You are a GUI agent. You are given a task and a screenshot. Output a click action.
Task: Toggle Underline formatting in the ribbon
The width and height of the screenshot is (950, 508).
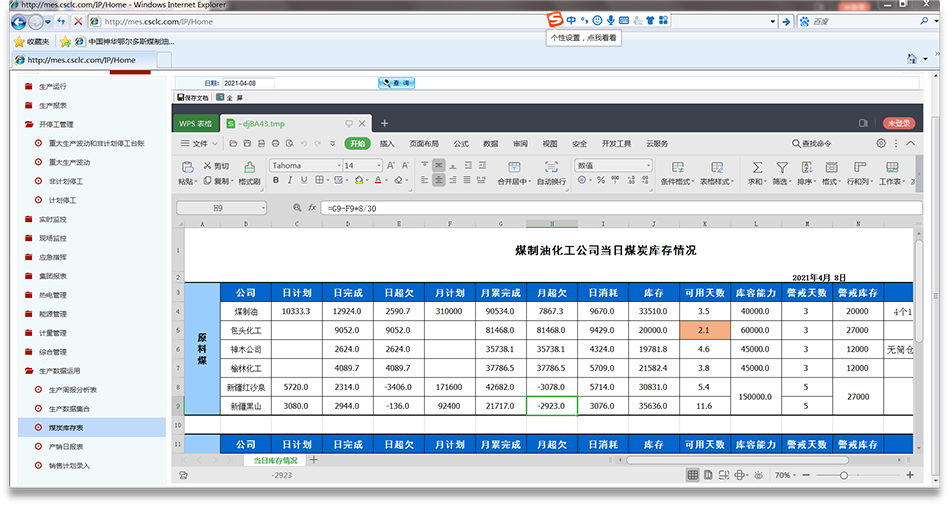304,180
